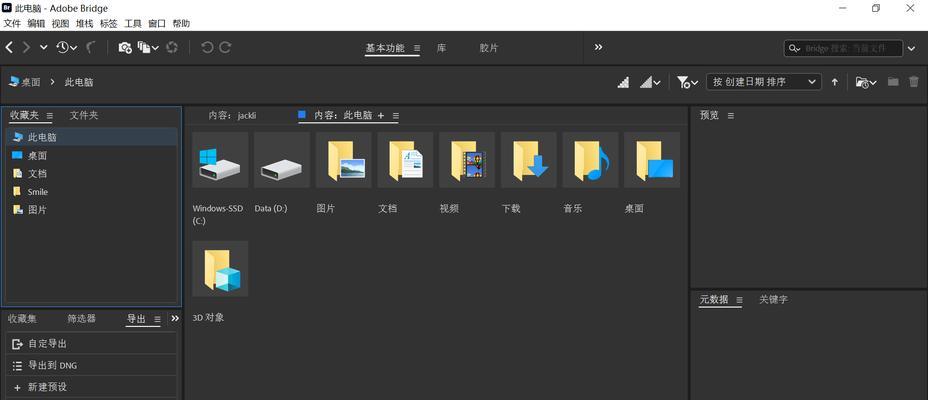Click the delete trash can icon
Viewport: 928px width, 400px height.
915,82
